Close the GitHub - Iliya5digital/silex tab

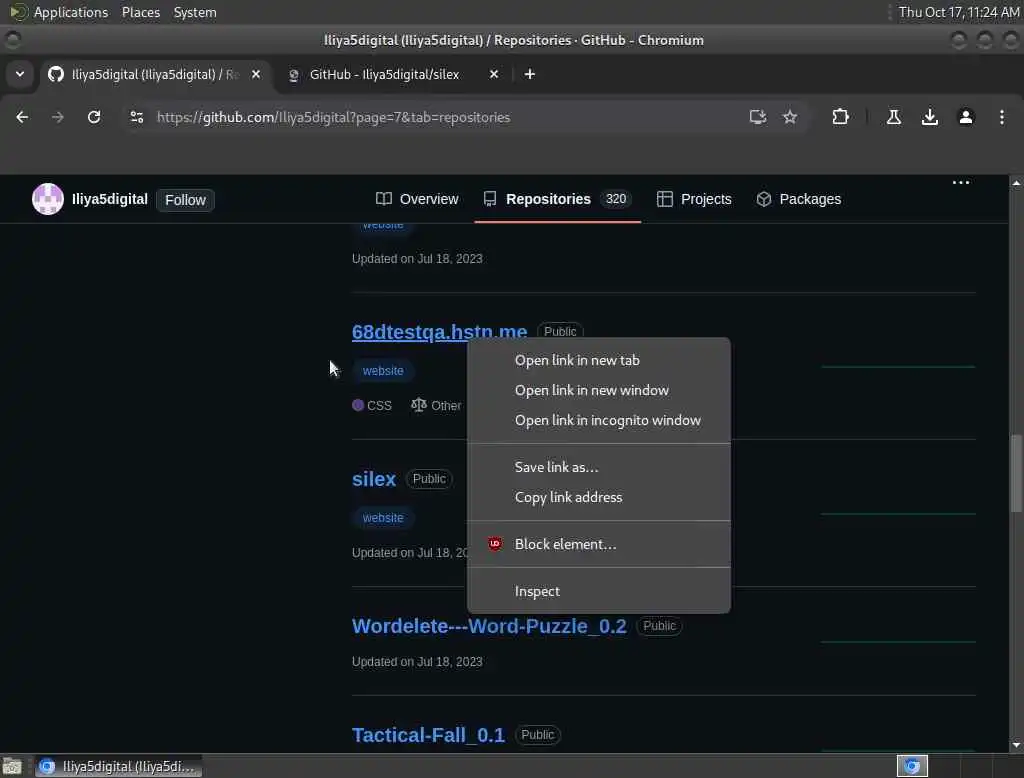(x=494, y=74)
